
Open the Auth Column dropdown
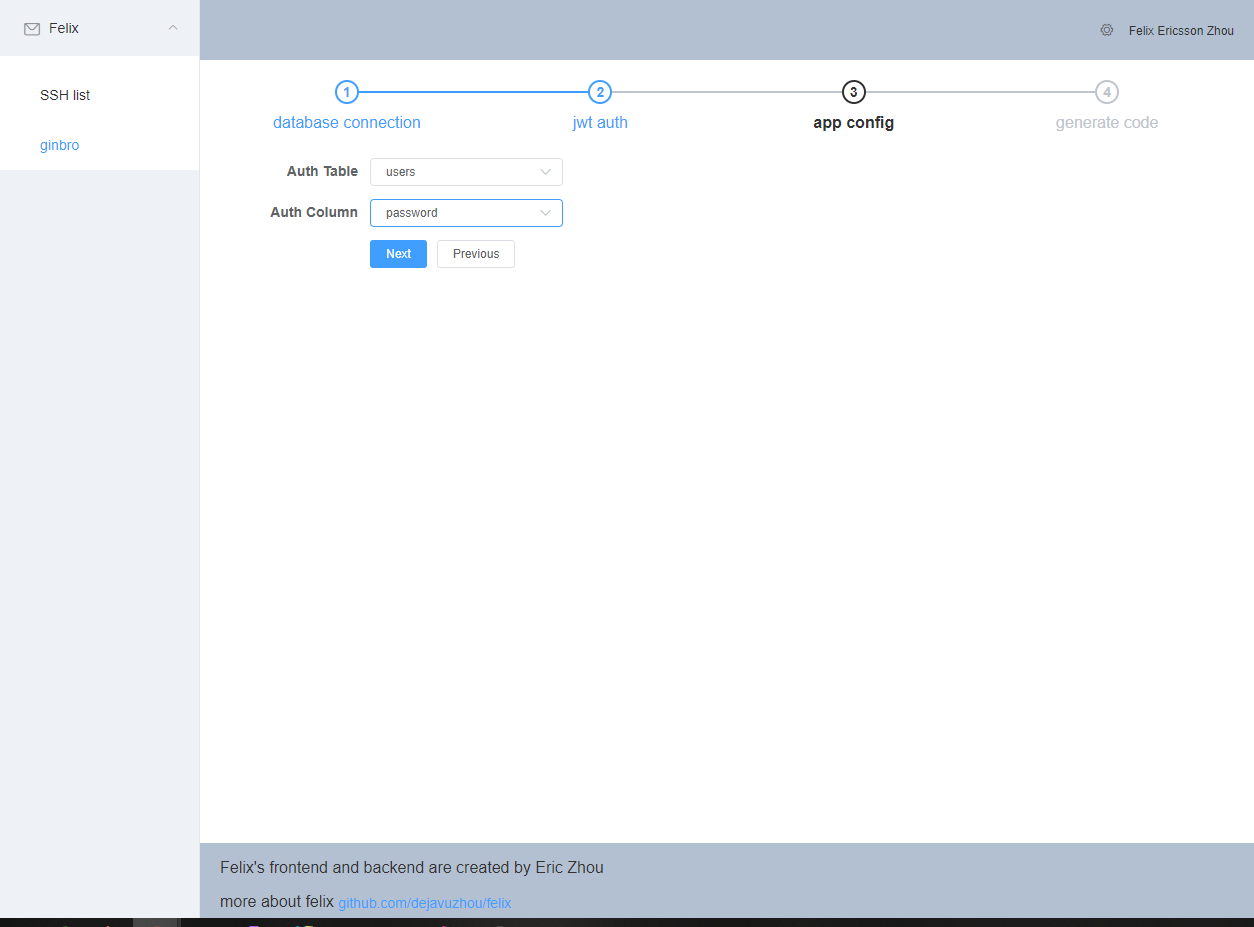click(466, 213)
